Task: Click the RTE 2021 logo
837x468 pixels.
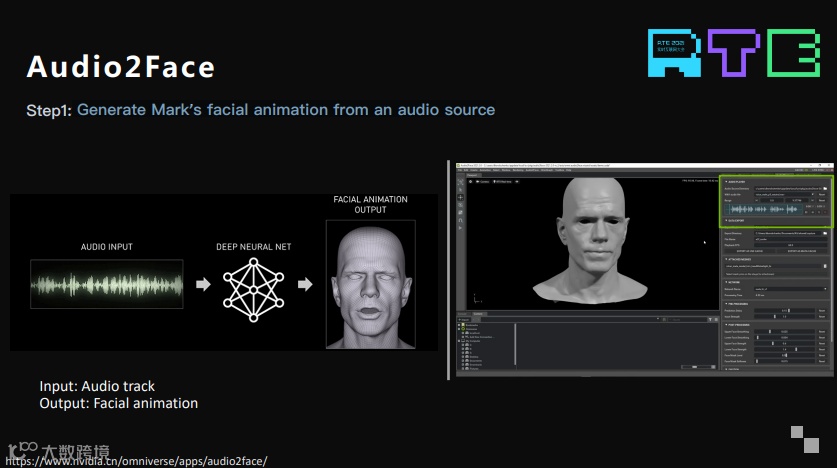Action: [733, 53]
